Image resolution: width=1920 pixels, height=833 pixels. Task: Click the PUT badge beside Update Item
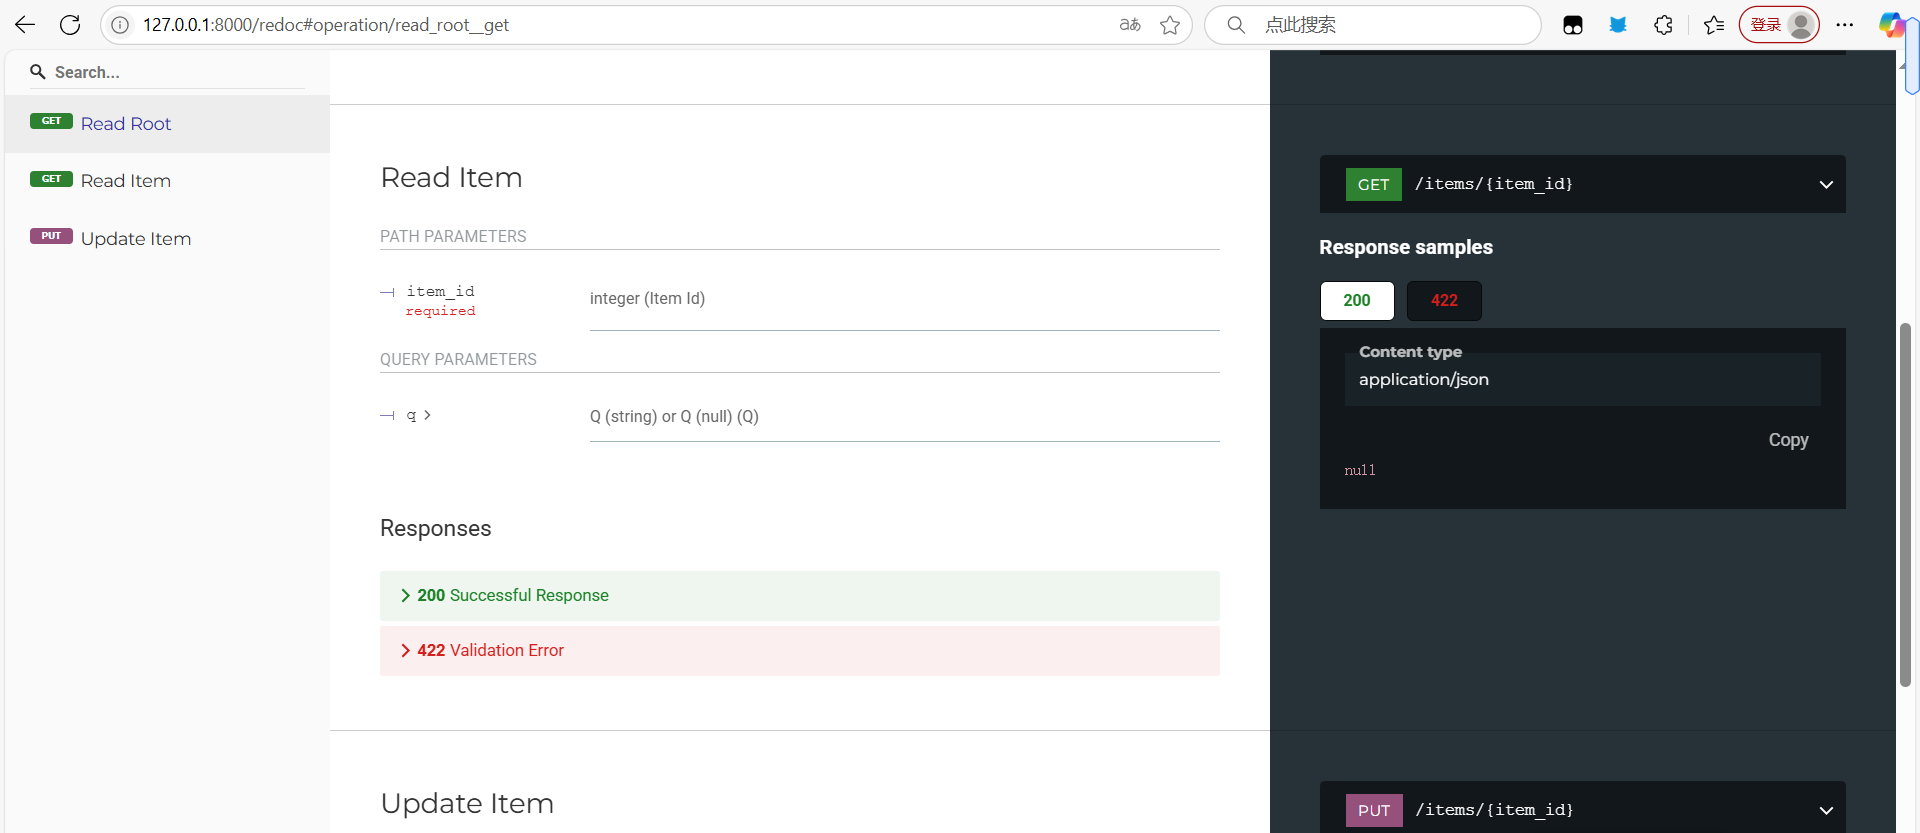point(51,236)
